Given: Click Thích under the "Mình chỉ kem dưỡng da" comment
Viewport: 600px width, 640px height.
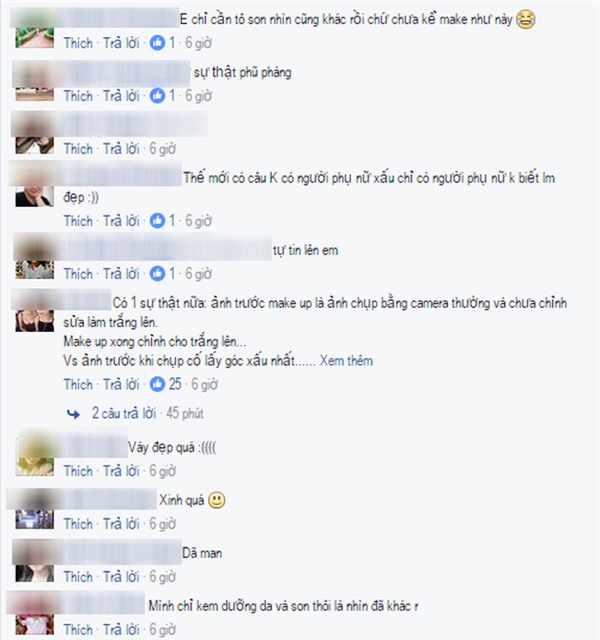Looking at the screenshot, I should 78,629.
